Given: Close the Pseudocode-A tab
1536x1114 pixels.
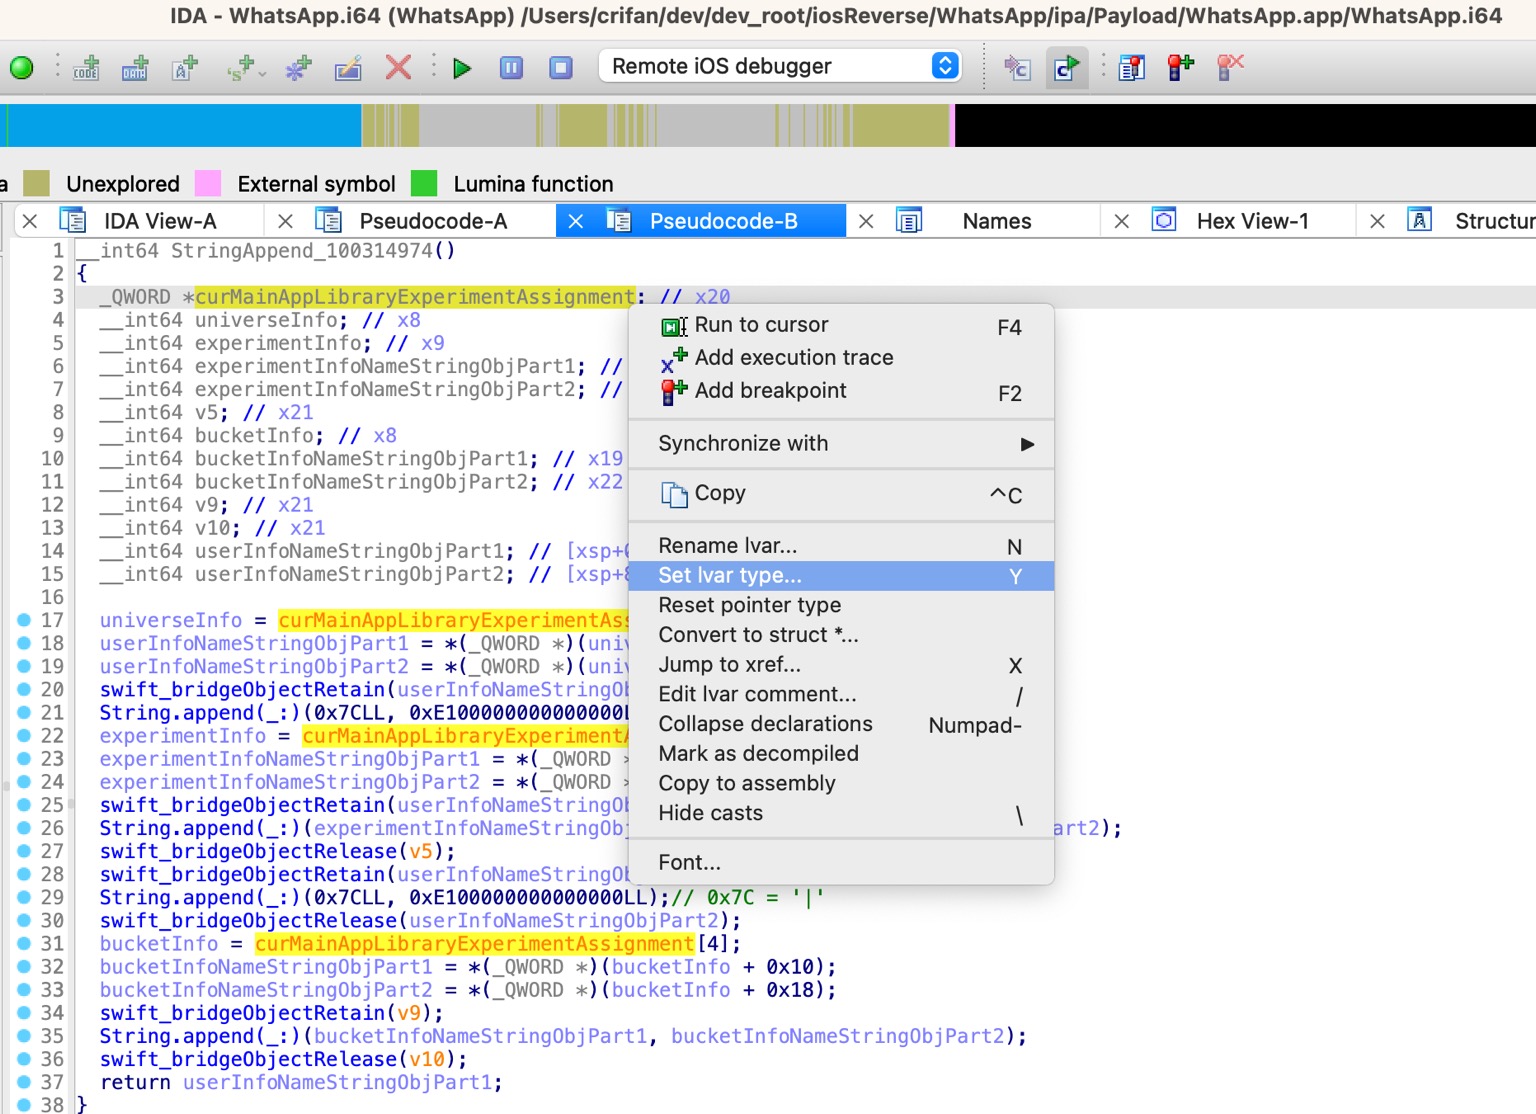Looking at the screenshot, I should point(285,221).
